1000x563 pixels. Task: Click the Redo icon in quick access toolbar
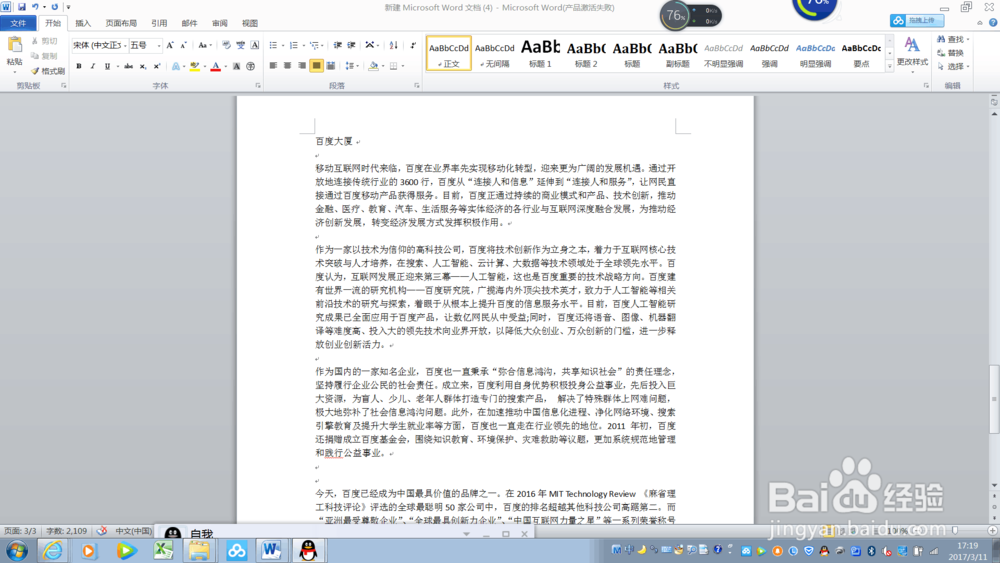pos(54,7)
